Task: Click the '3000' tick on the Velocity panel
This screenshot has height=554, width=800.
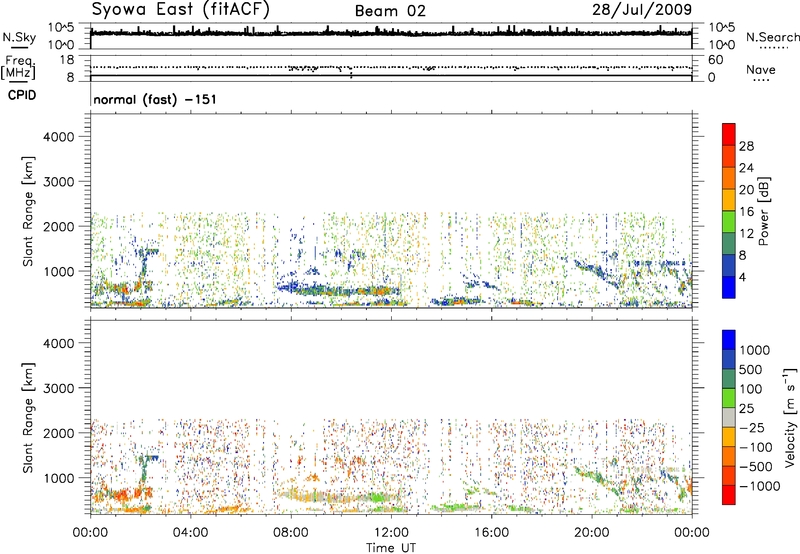Action: pyautogui.click(x=58, y=388)
